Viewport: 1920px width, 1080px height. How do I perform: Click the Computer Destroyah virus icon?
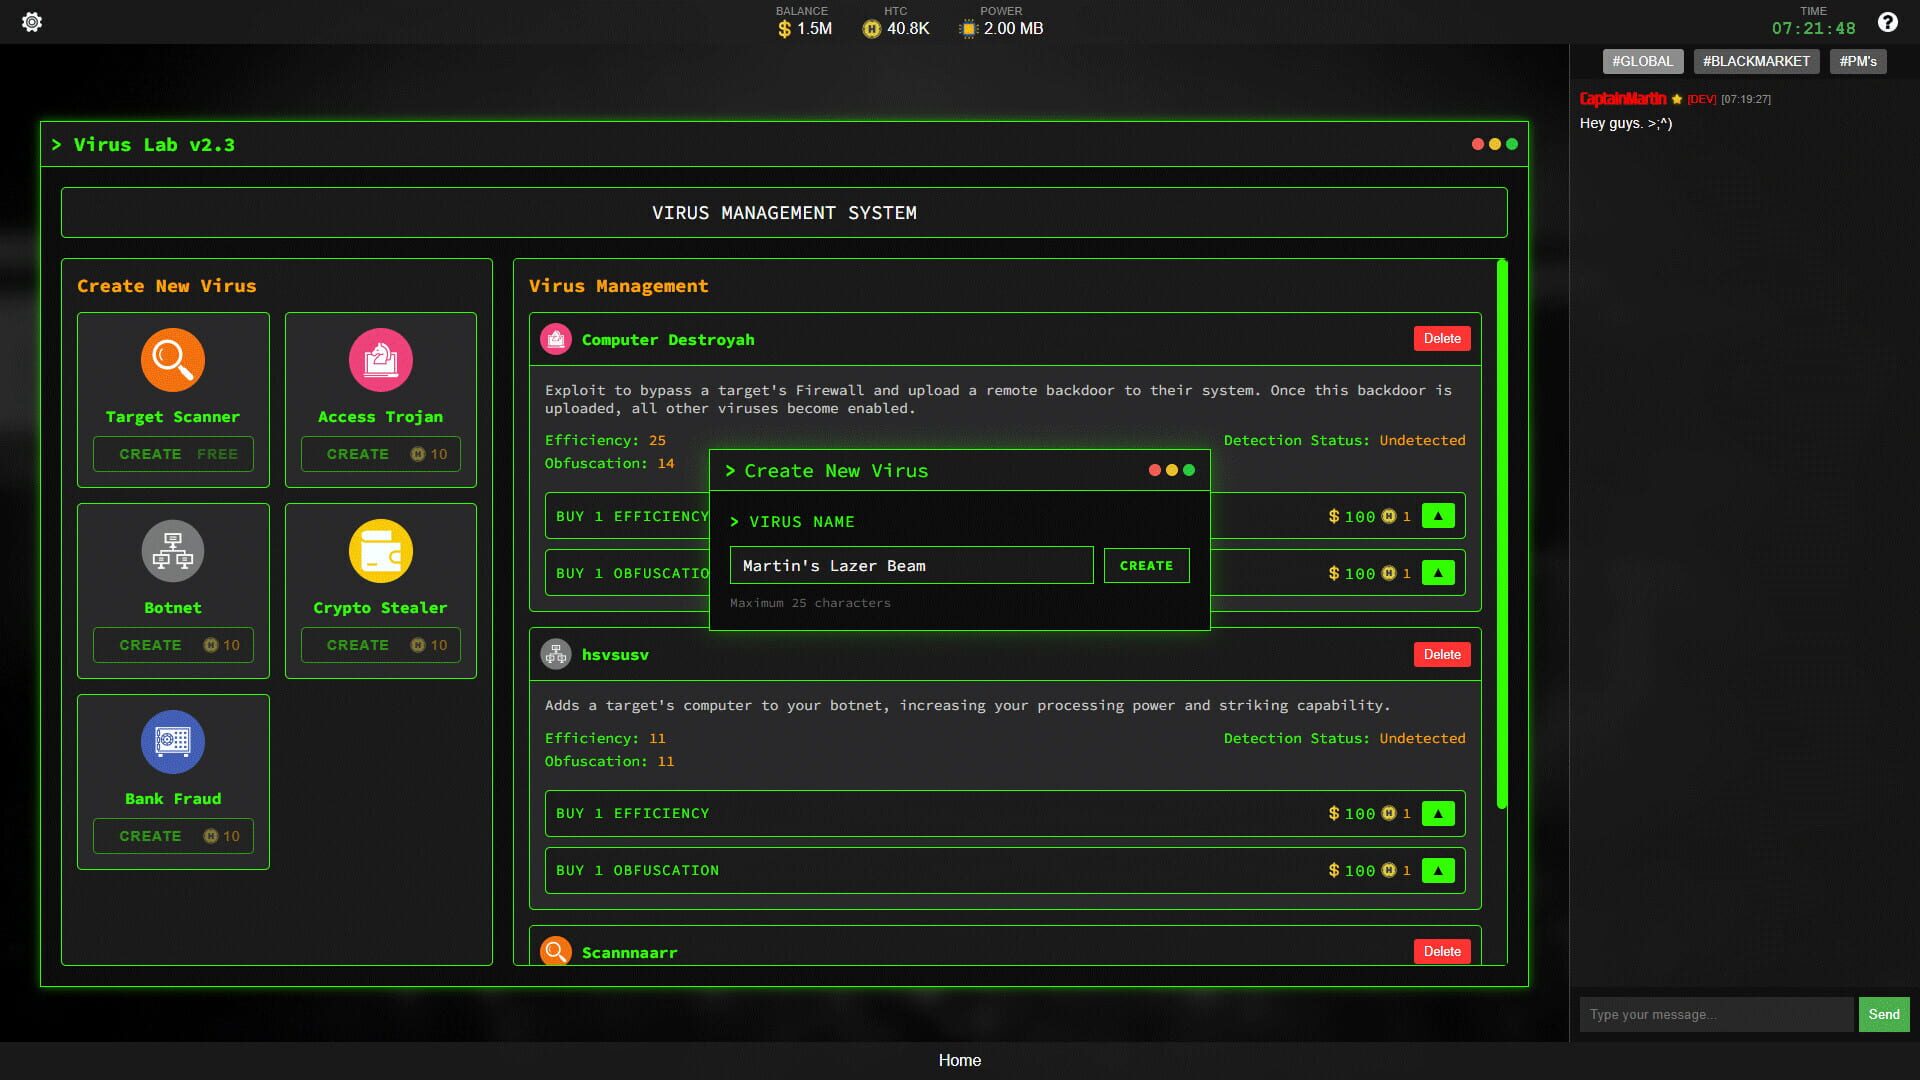point(556,338)
